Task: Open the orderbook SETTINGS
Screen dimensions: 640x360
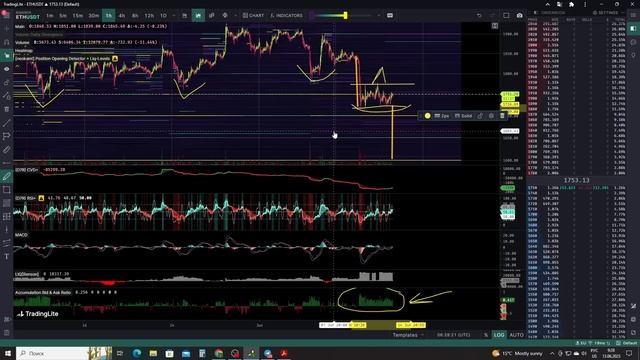Action: click(x=605, y=13)
